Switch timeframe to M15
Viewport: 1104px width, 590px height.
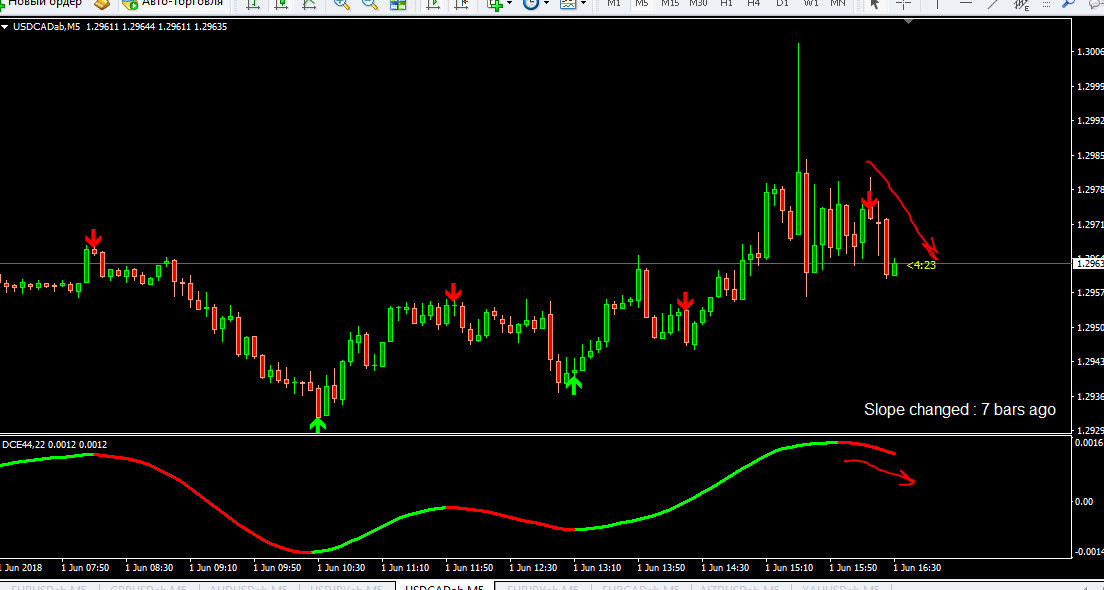pos(670,4)
